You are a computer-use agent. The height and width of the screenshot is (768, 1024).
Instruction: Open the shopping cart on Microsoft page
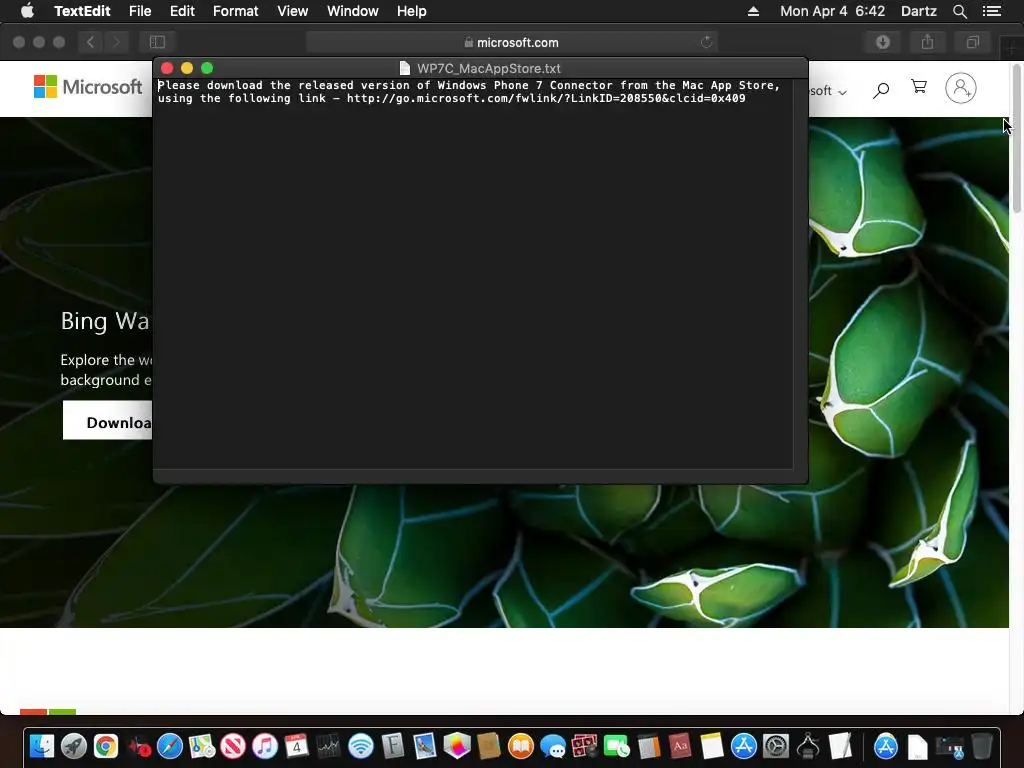(919, 87)
